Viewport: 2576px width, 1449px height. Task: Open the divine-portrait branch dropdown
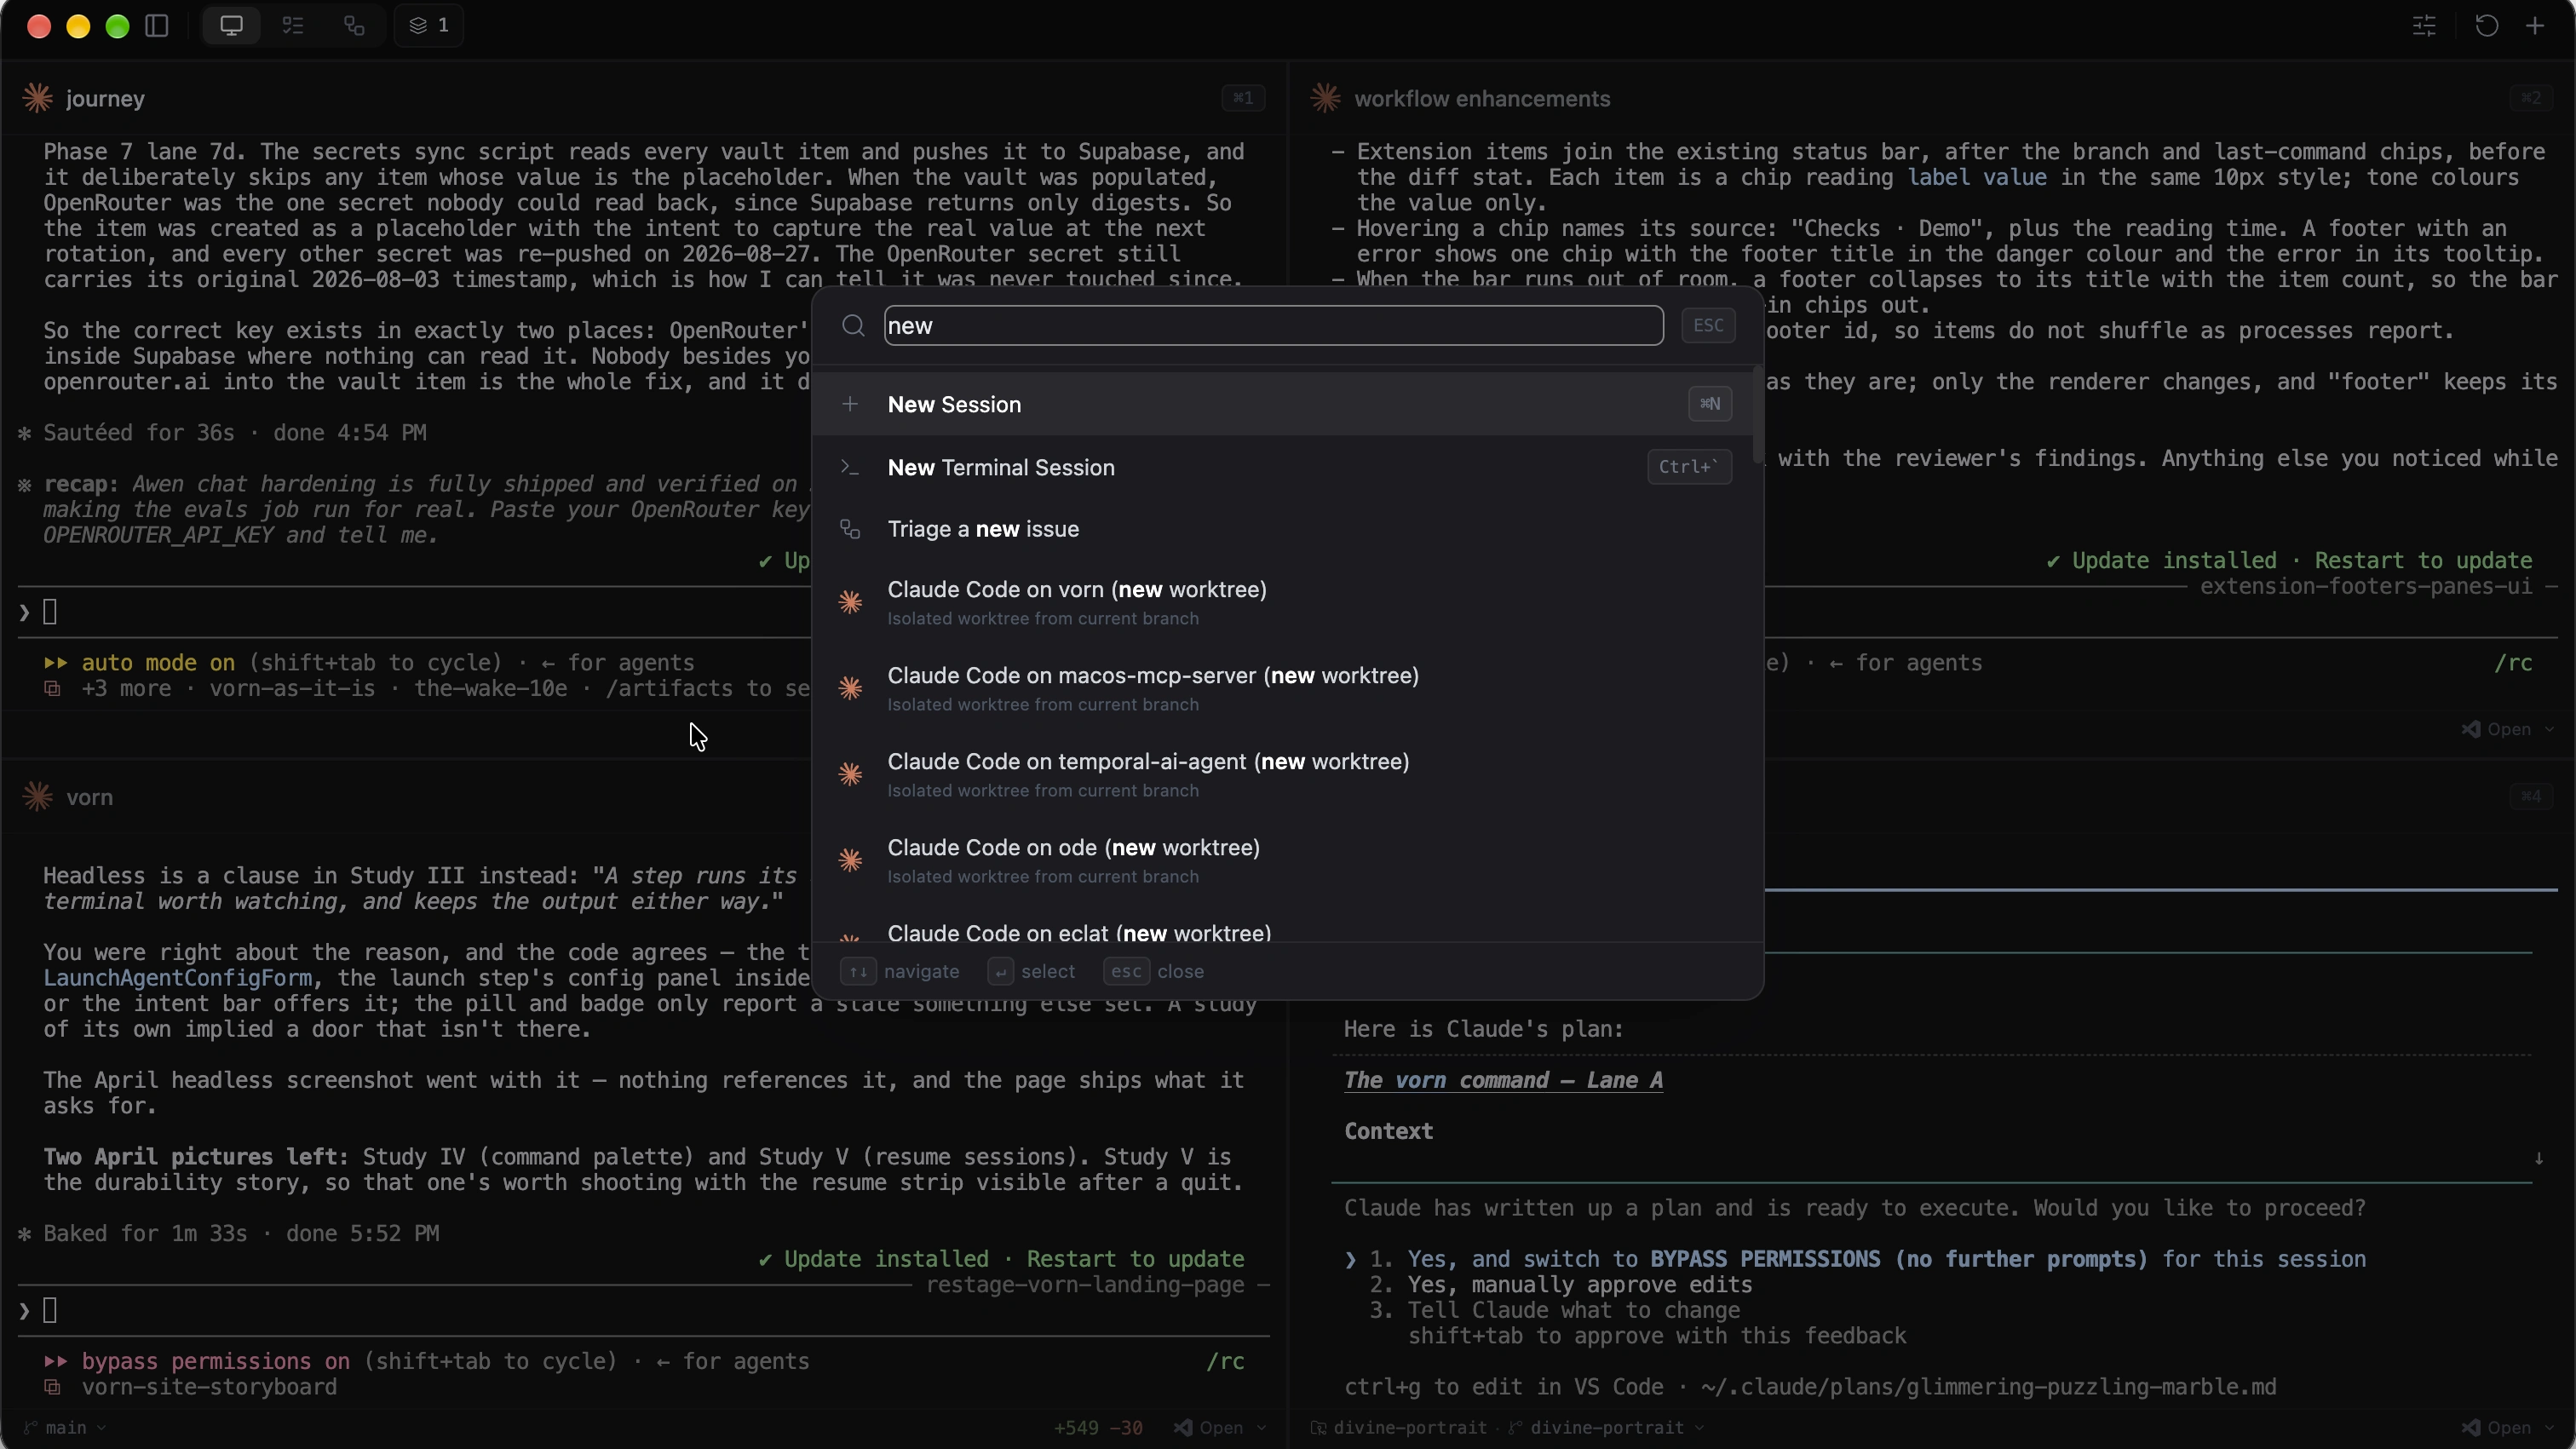click(1607, 1427)
